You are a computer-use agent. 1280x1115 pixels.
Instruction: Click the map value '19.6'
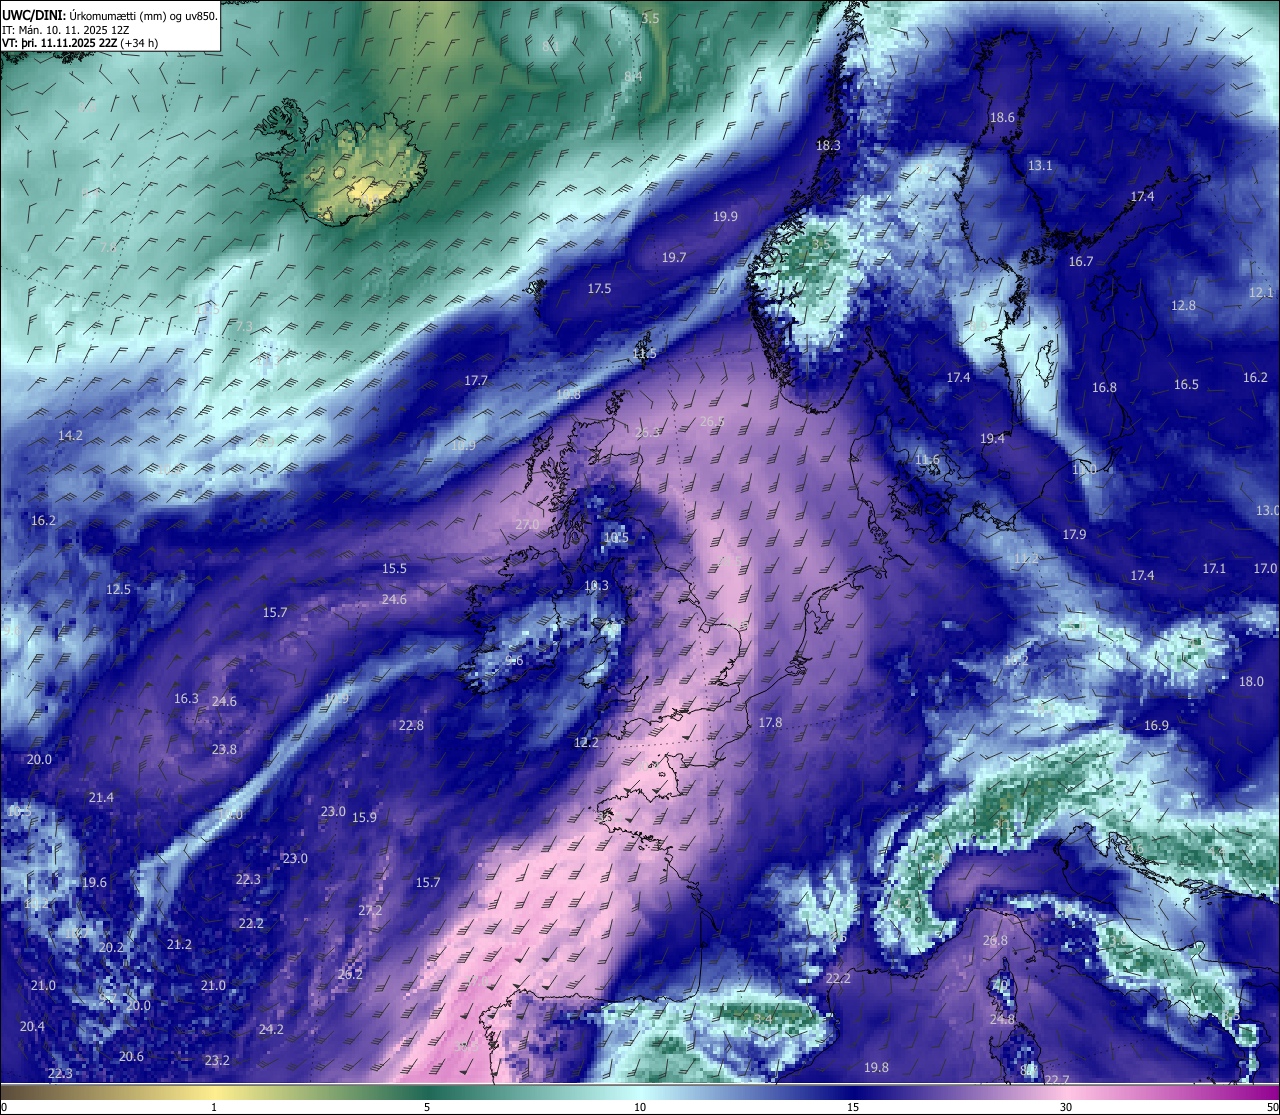(x=94, y=882)
